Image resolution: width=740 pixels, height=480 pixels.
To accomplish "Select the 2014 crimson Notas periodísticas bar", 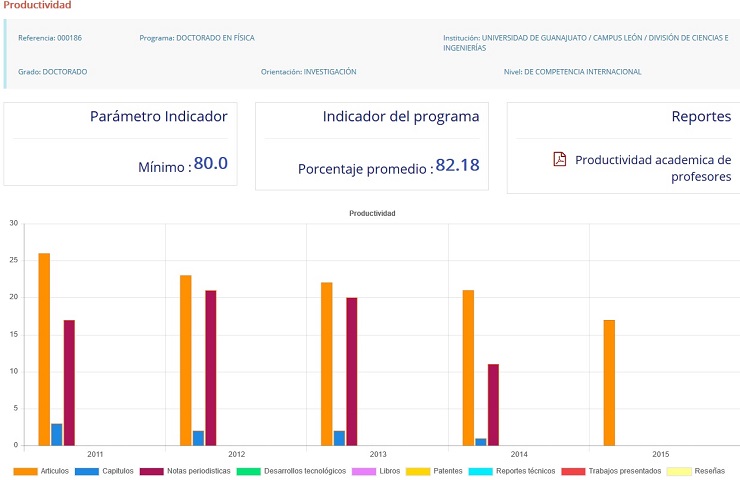I will (493, 404).
